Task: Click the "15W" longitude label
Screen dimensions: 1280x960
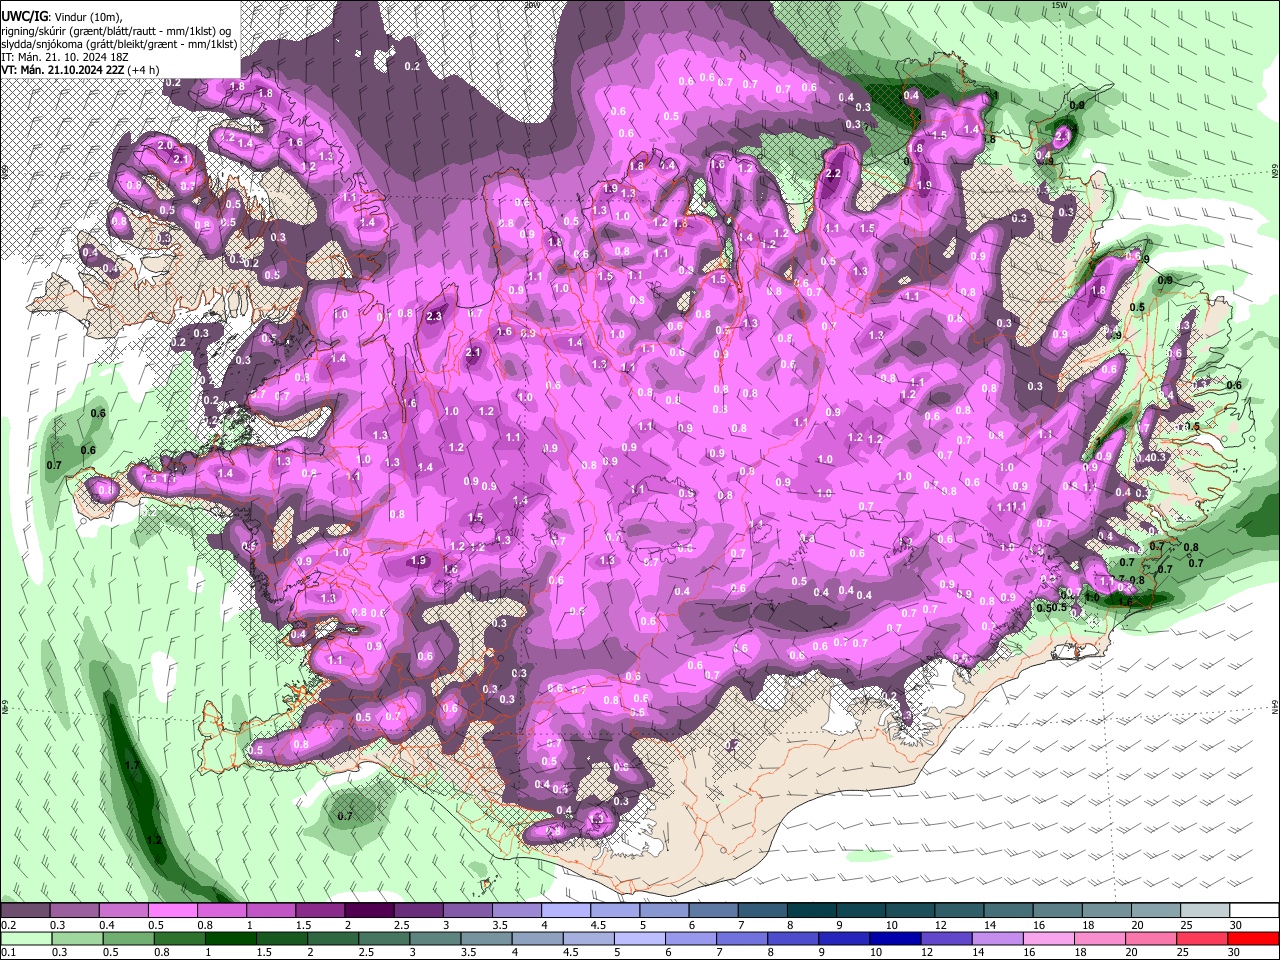Action: click(1059, 5)
